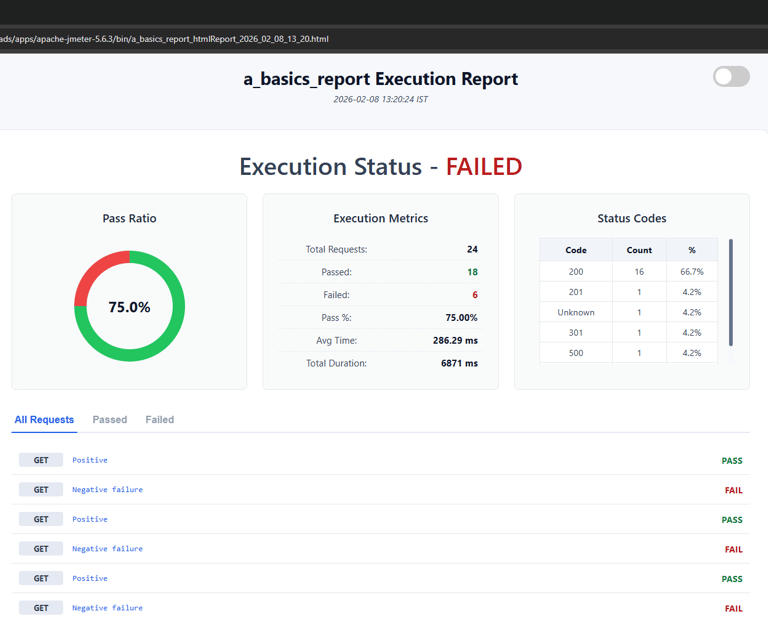Image resolution: width=768 pixels, height=619 pixels.
Task: Click the Code column header
Action: click(576, 250)
